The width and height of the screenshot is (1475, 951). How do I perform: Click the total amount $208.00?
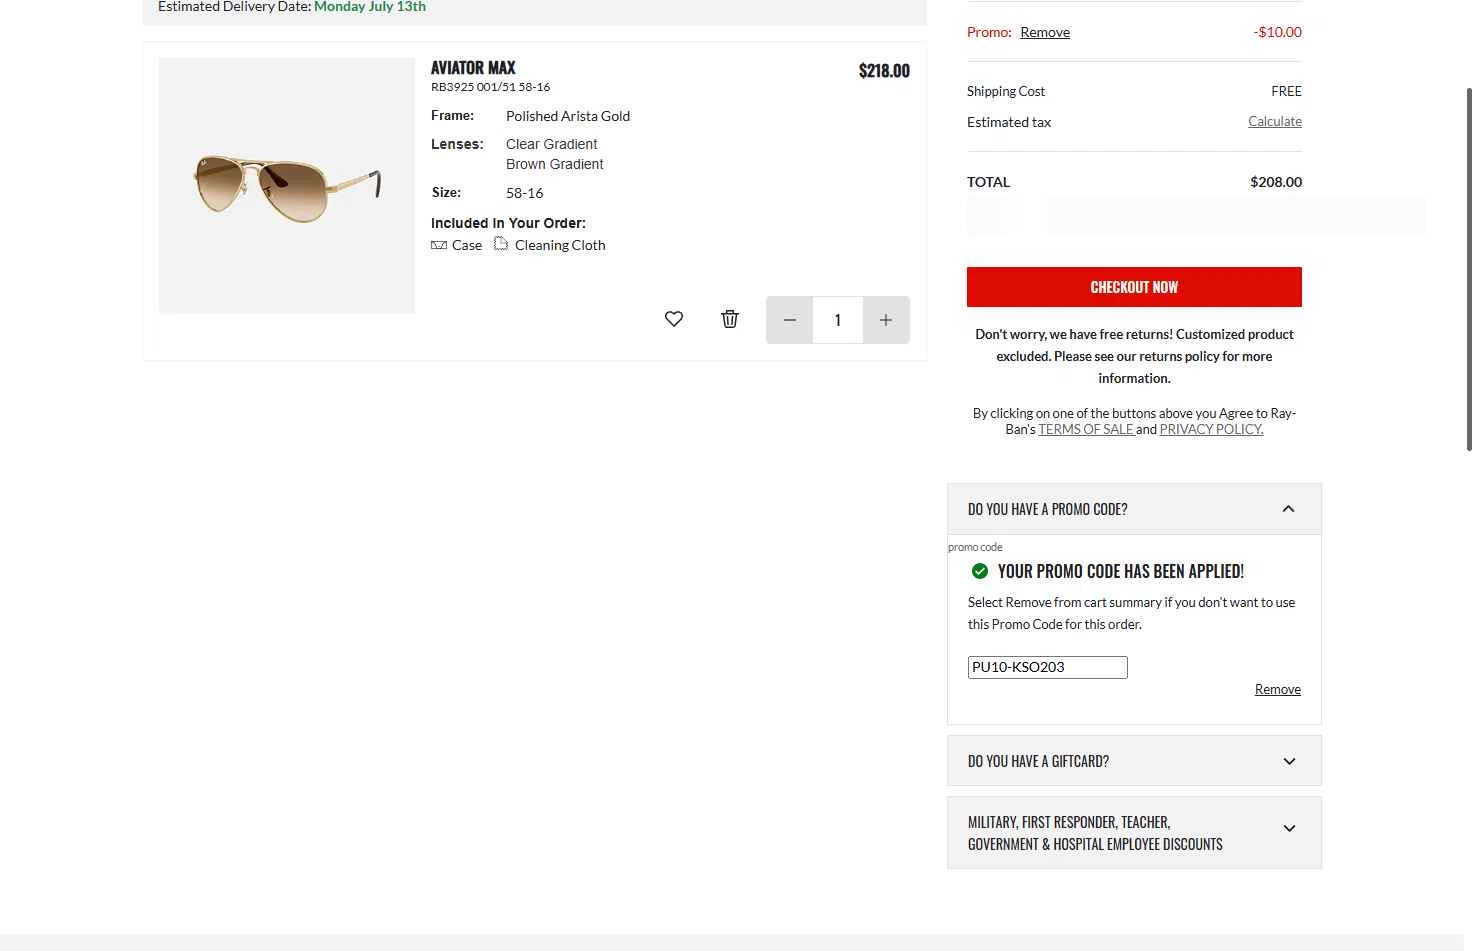[1276, 182]
